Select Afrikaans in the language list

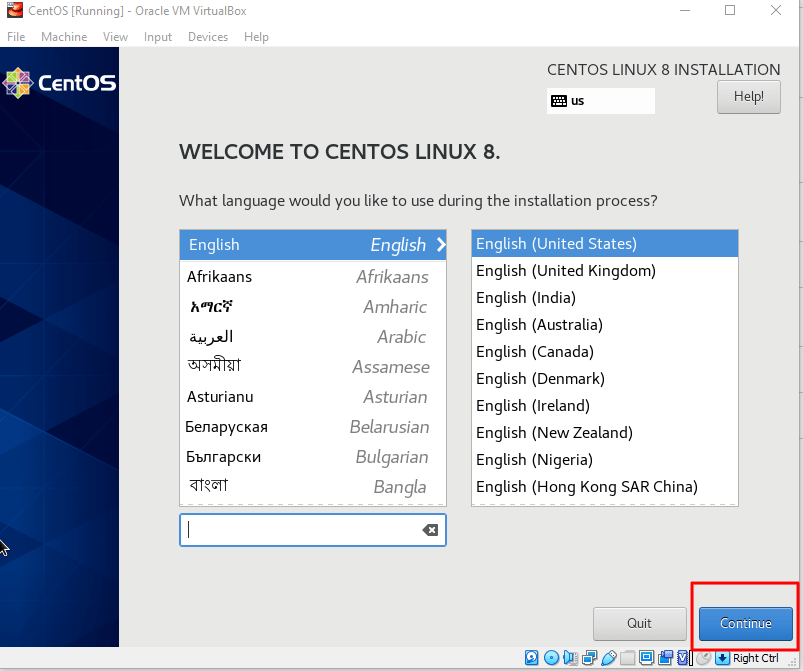pyautogui.click(x=313, y=277)
